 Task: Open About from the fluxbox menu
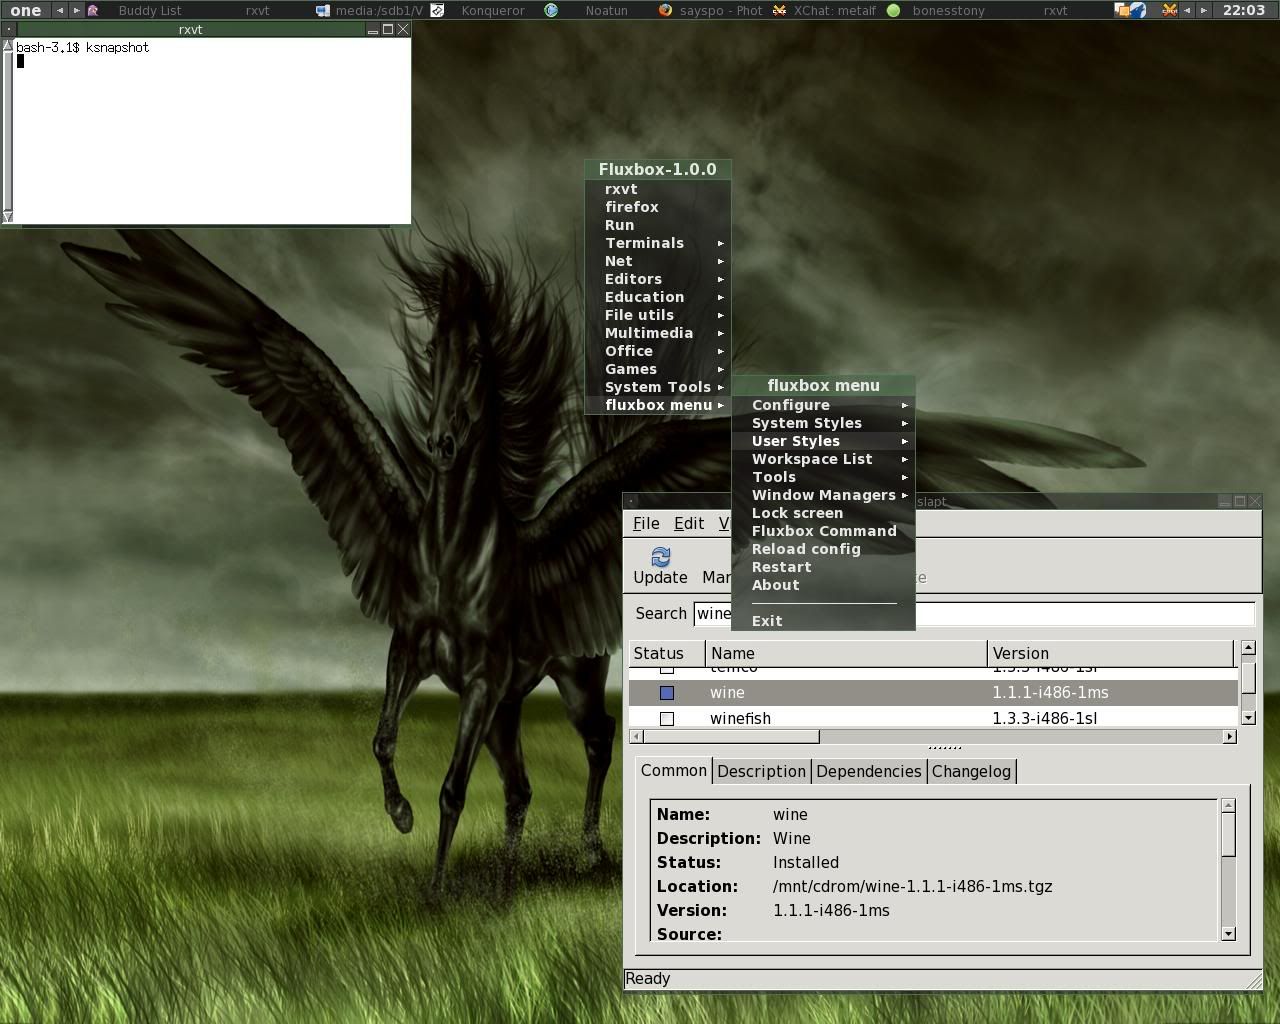click(x=823, y=585)
